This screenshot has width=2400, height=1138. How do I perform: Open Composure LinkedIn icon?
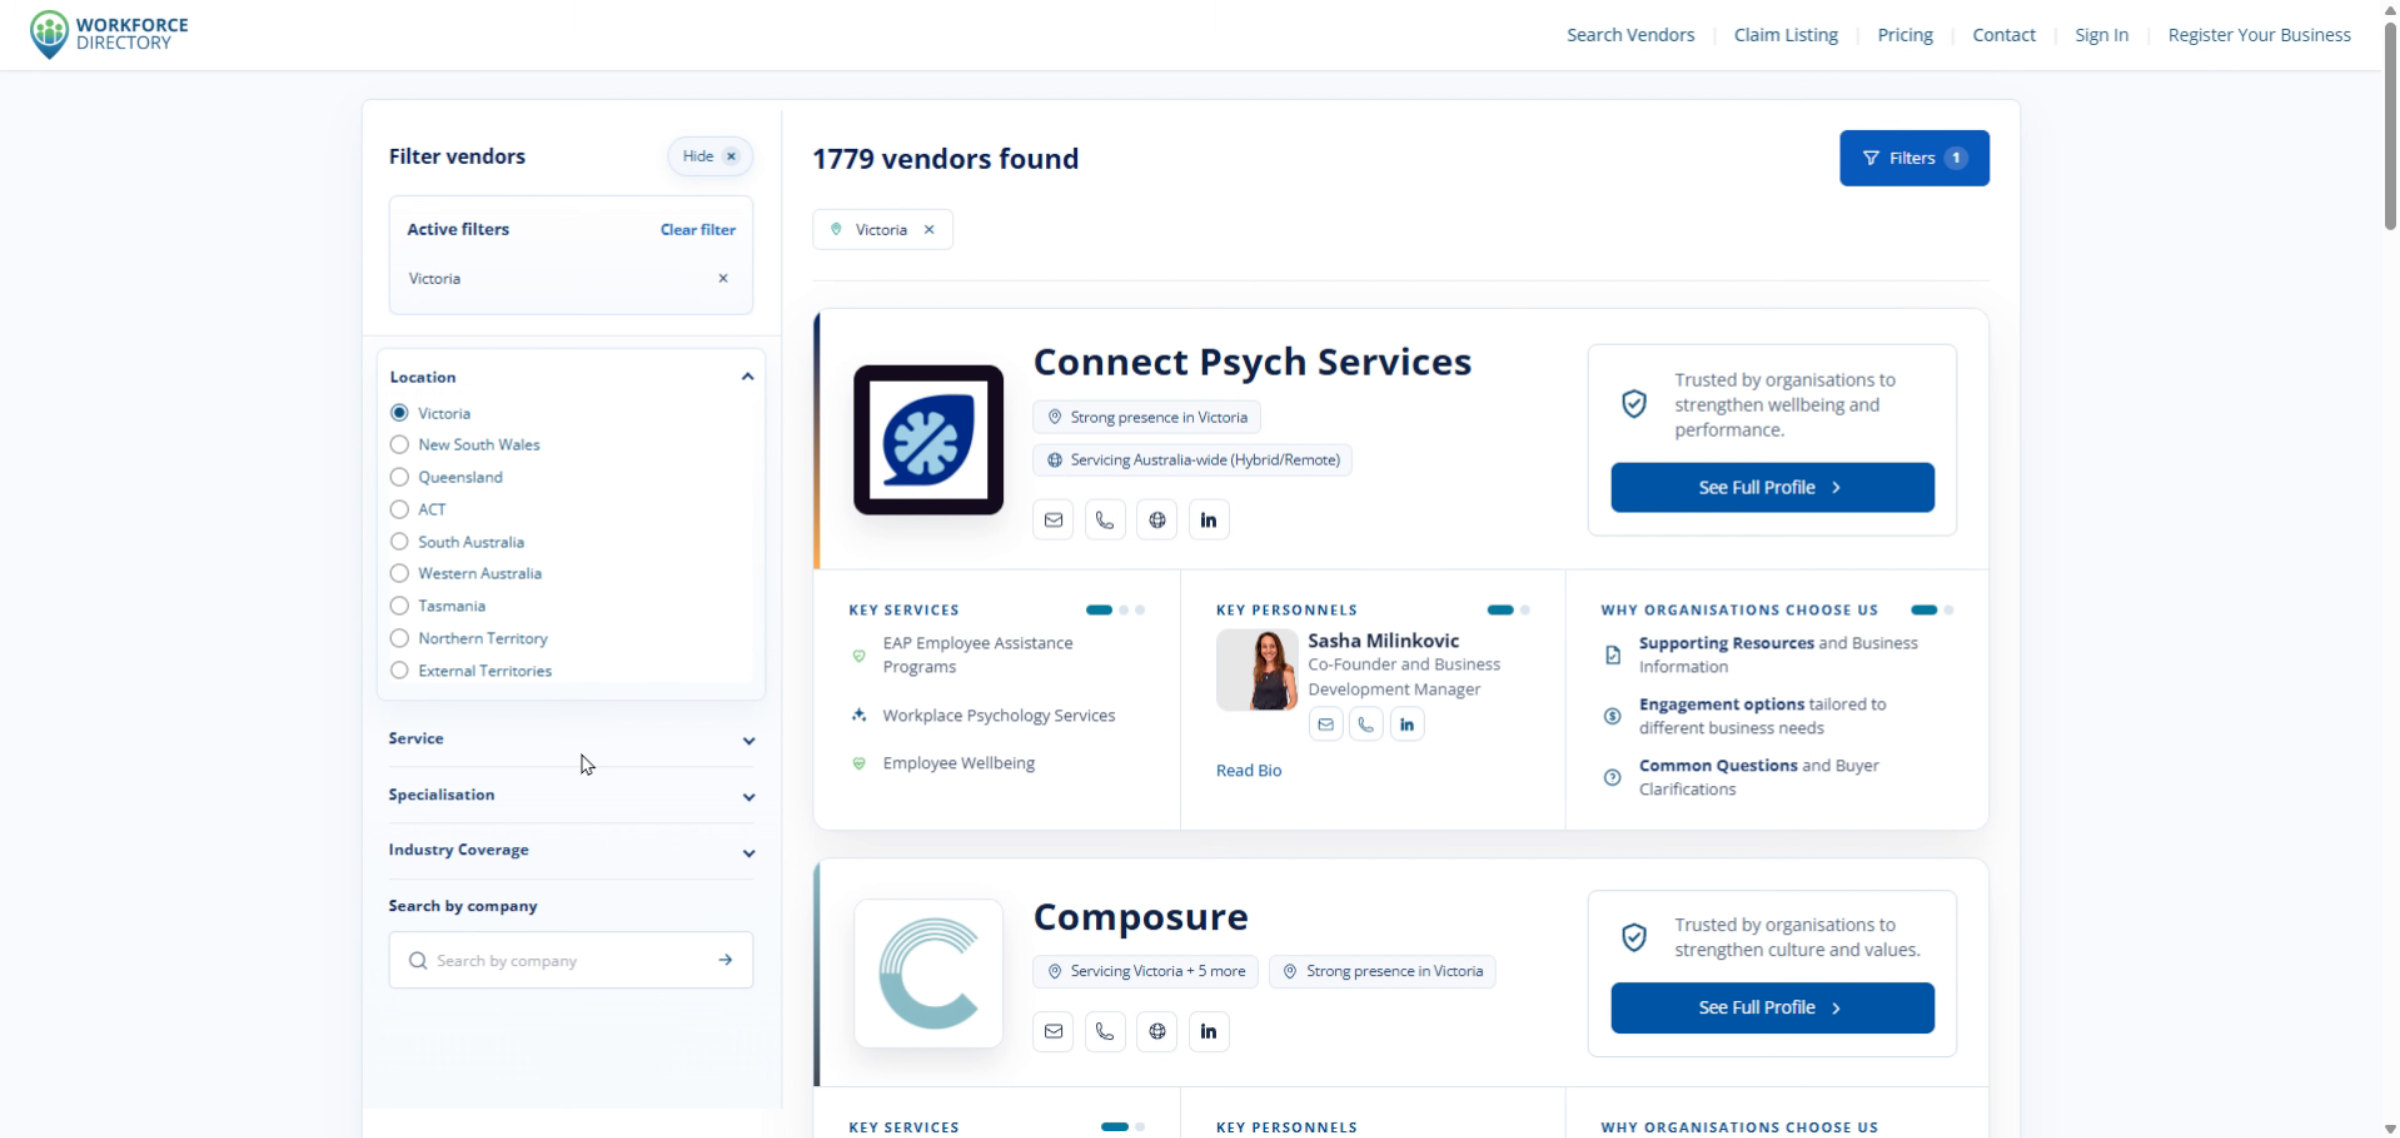pyautogui.click(x=1209, y=1031)
